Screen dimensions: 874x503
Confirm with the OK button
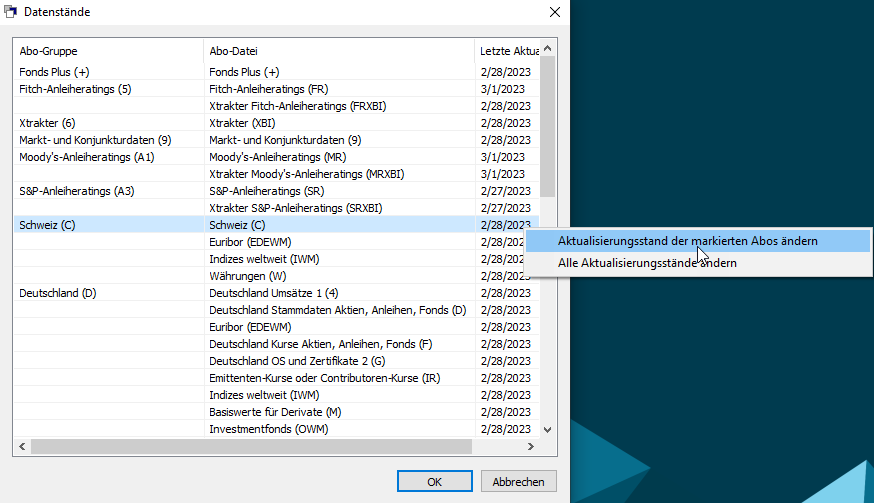click(x=434, y=481)
